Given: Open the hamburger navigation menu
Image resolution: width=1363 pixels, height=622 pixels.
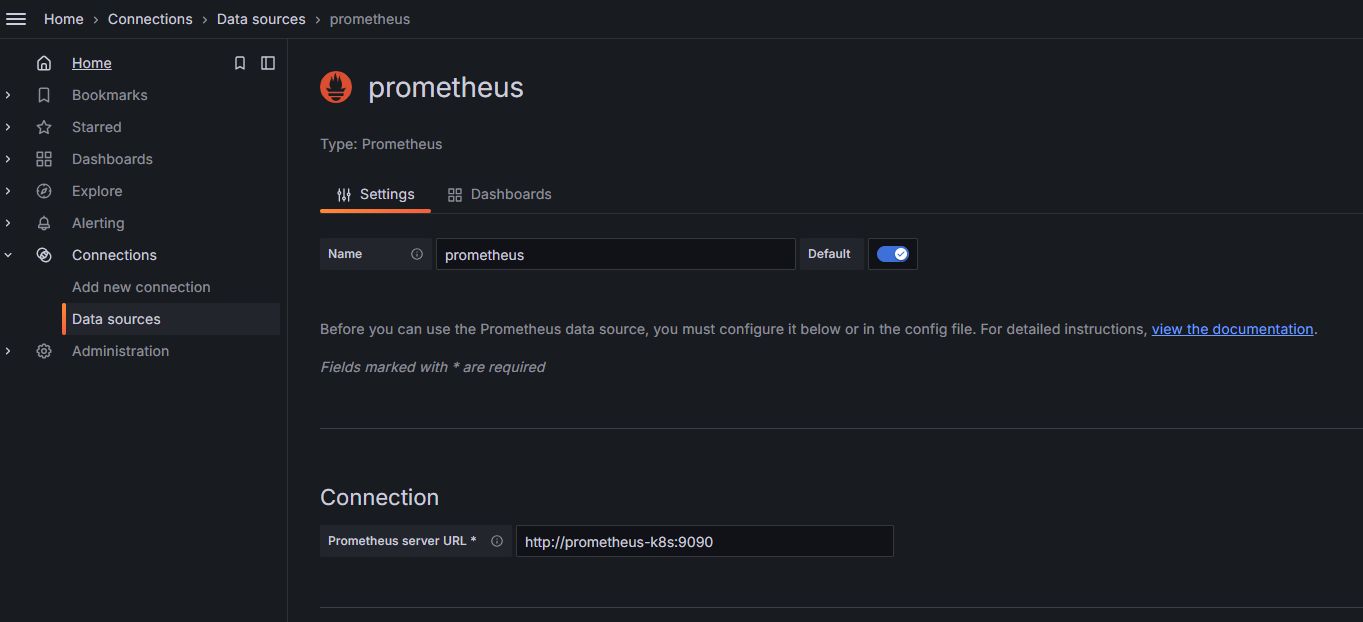Looking at the screenshot, I should pyautogui.click(x=16, y=19).
